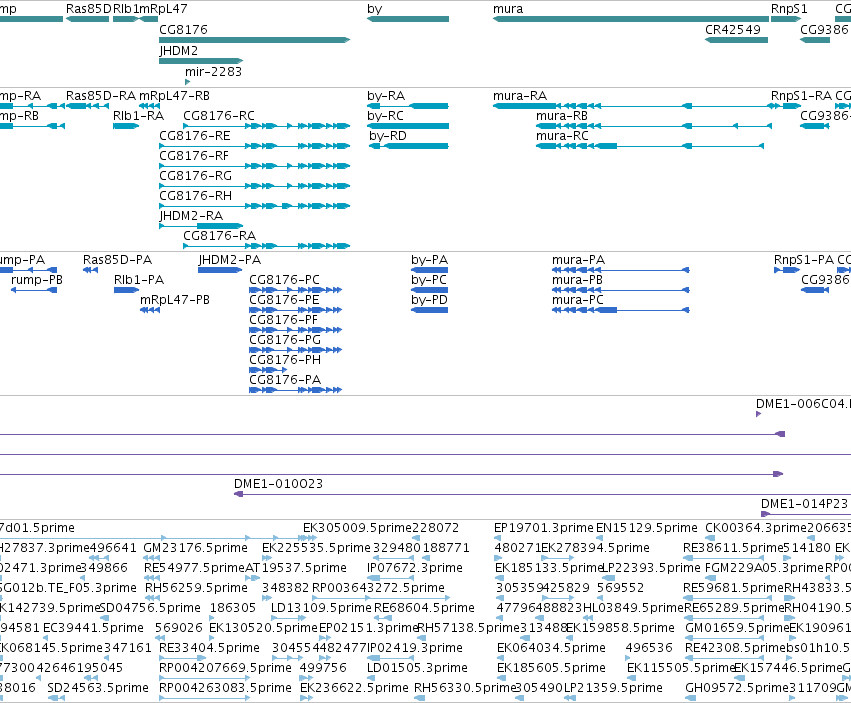Select the RnpS1-PA protein label
851x703 pixels.
(x=804, y=259)
